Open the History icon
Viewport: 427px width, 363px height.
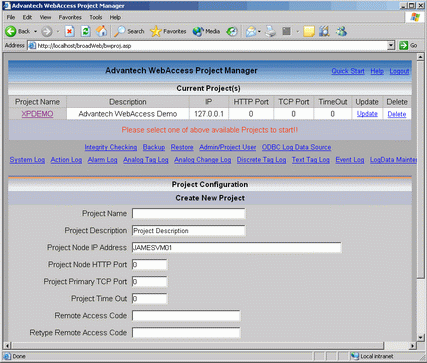click(x=232, y=31)
